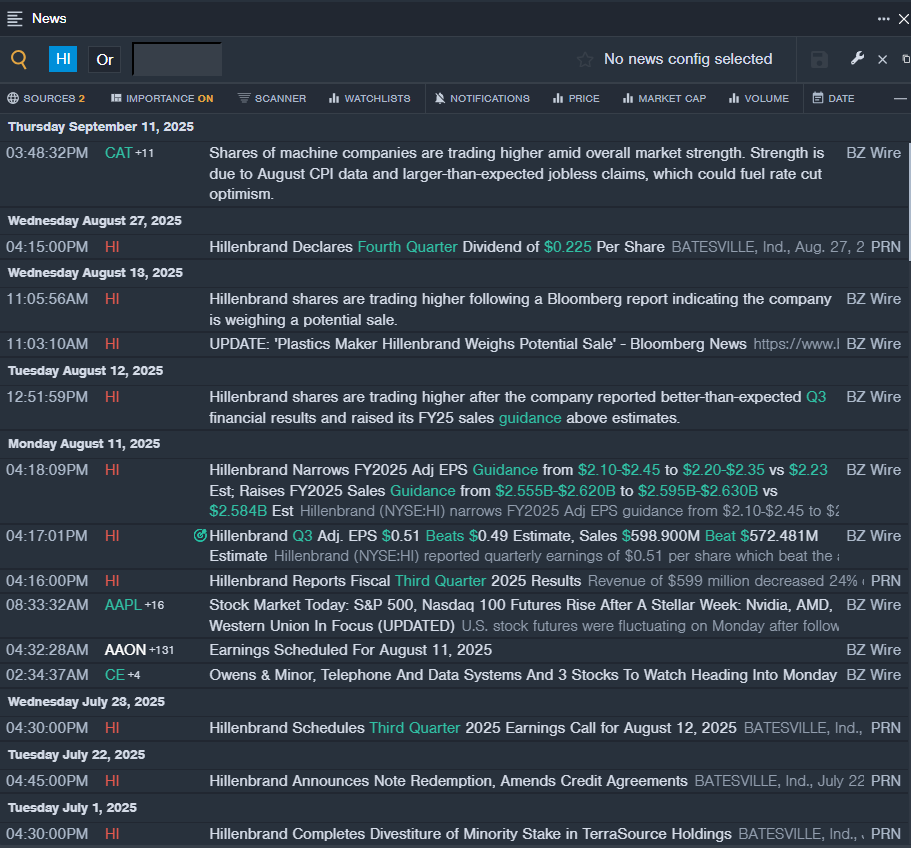Open settings with the wrench icon
Screen dimensions: 911x848
pos(857,59)
